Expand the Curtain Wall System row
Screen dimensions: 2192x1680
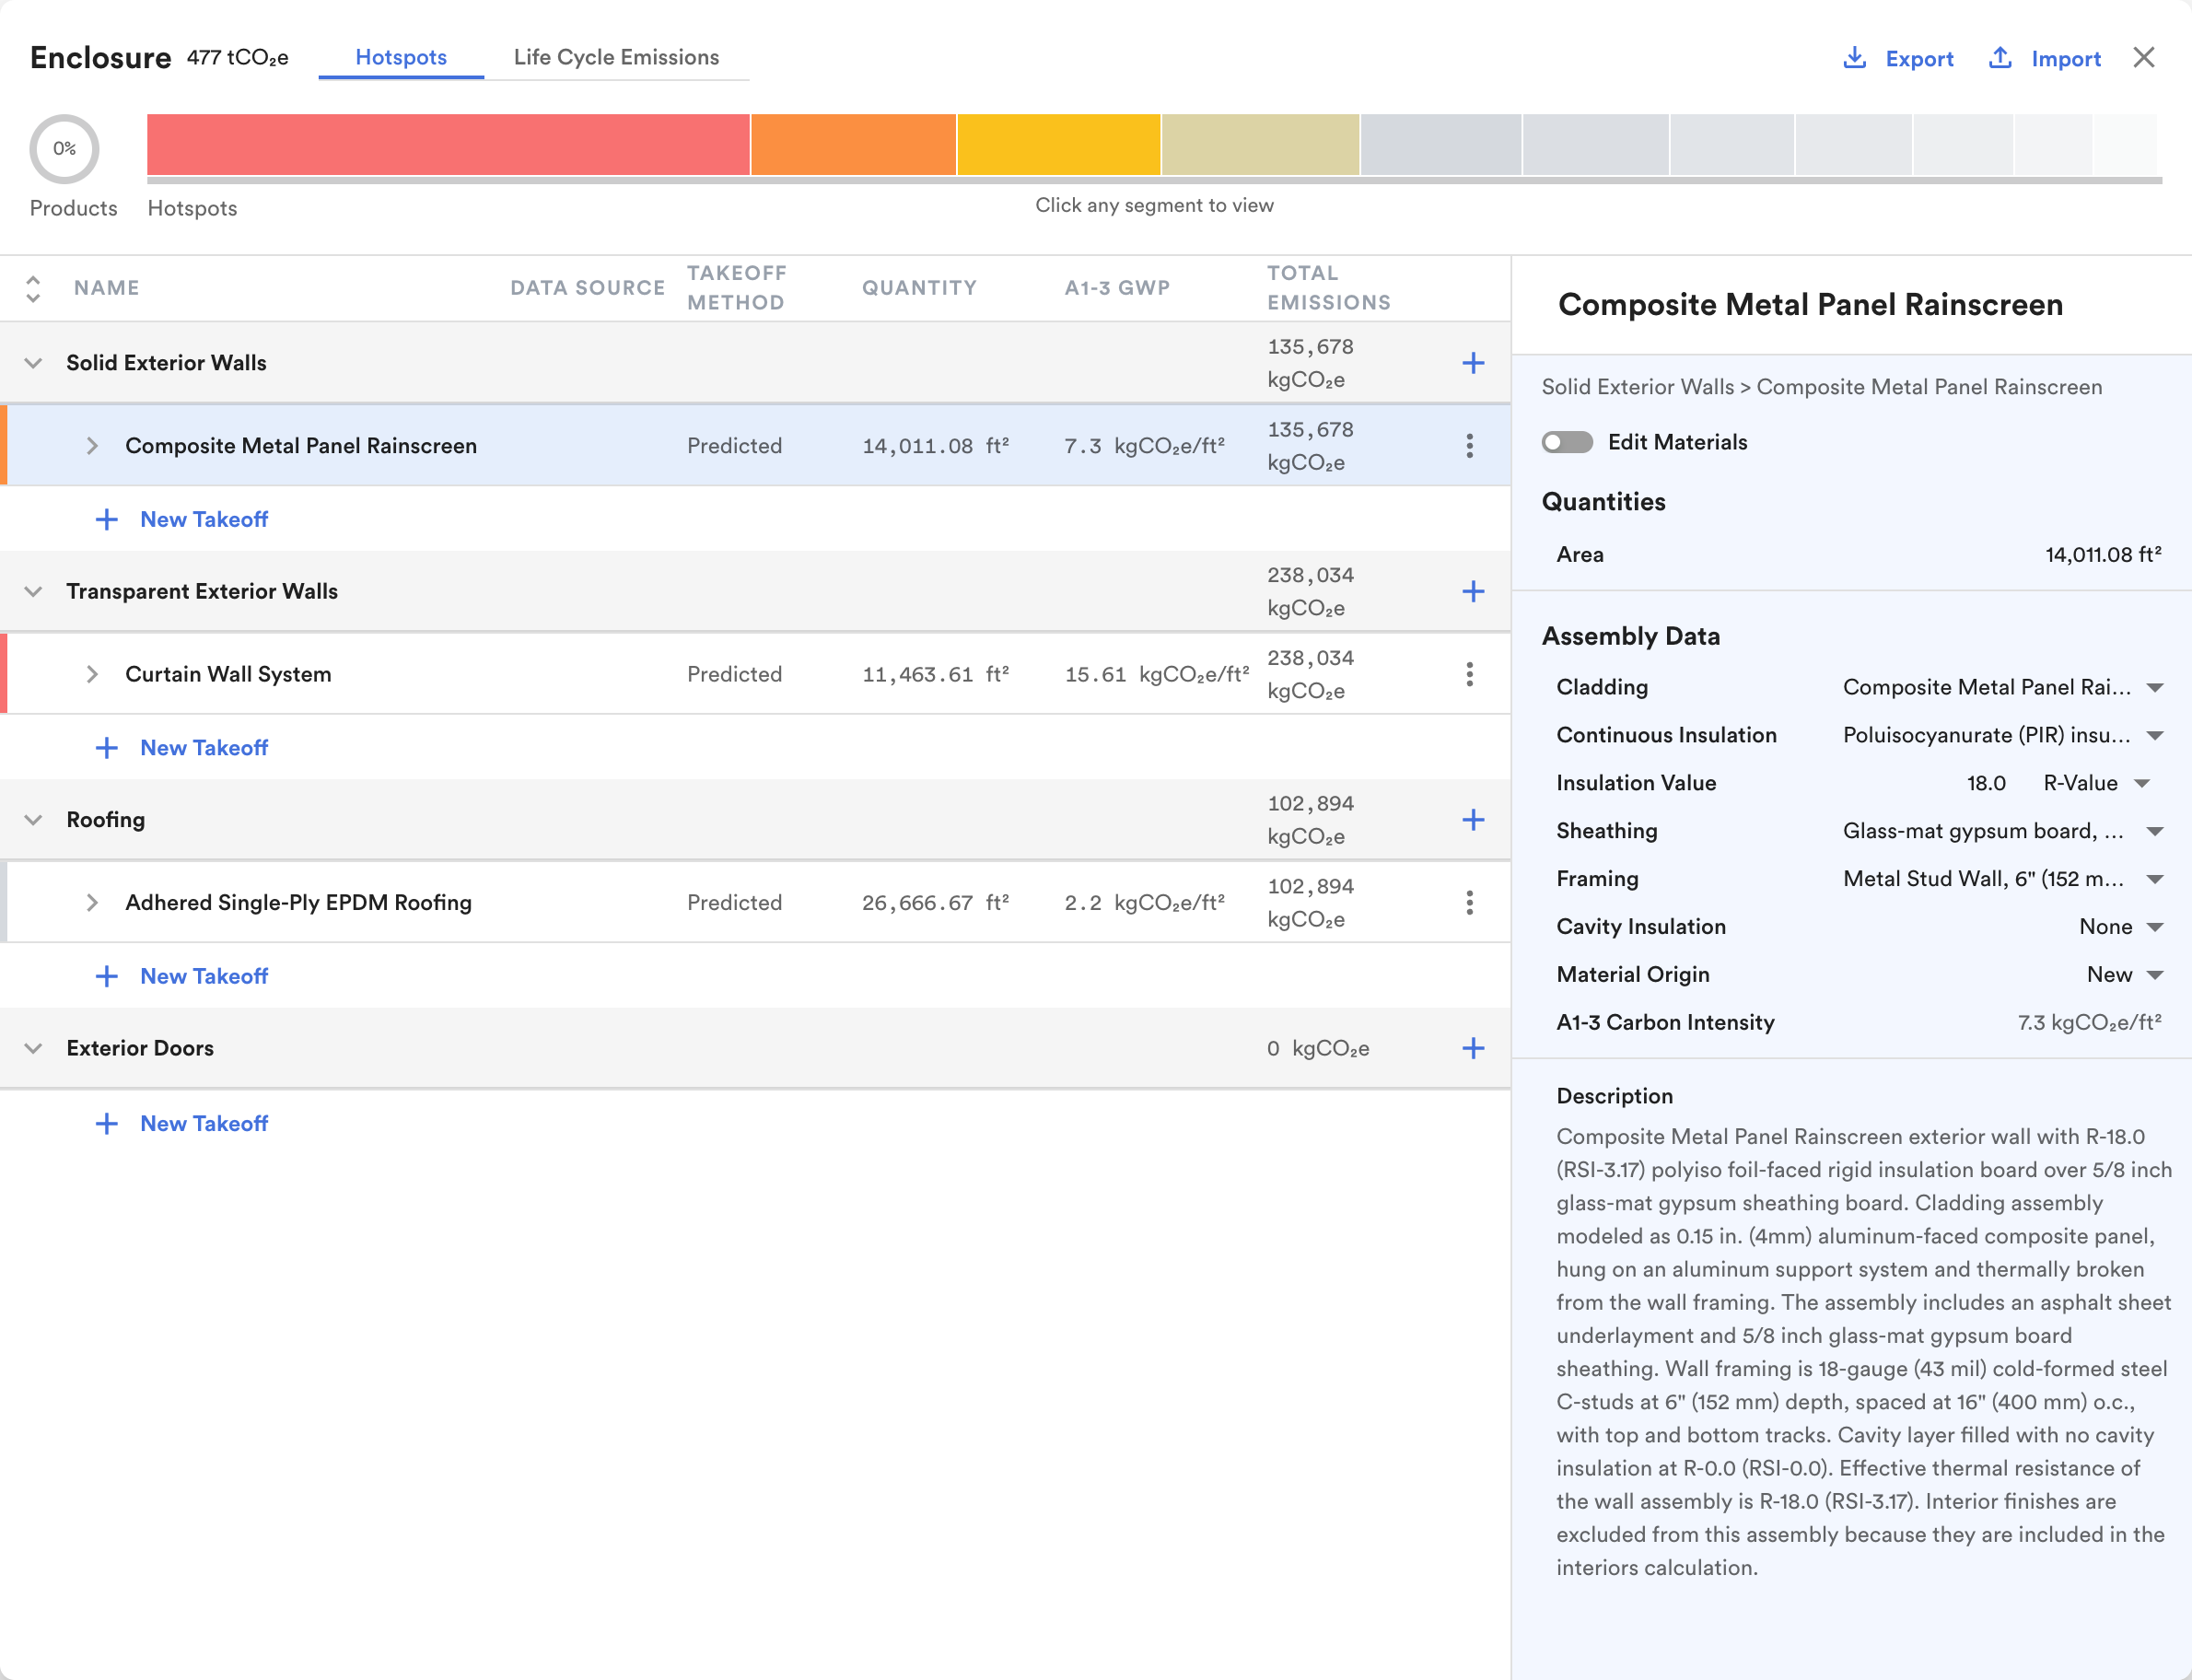pos(92,674)
